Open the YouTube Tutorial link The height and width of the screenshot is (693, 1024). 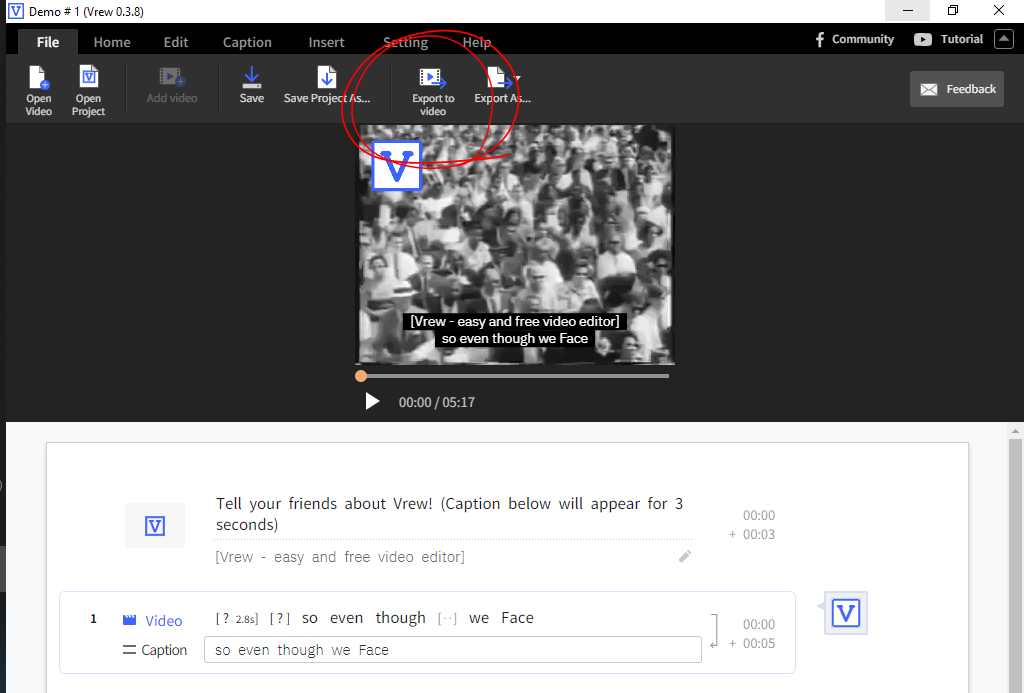pos(948,39)
